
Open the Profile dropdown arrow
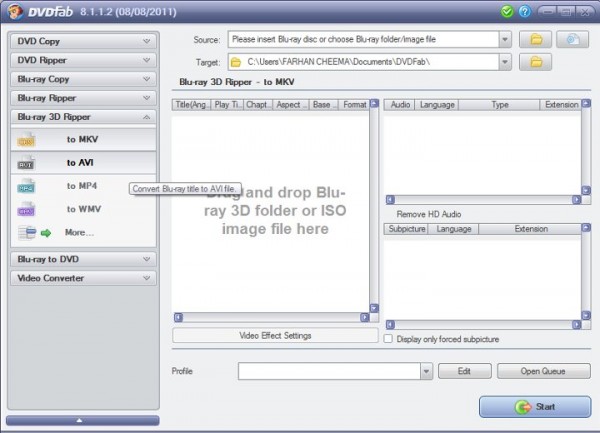(426, 371)
